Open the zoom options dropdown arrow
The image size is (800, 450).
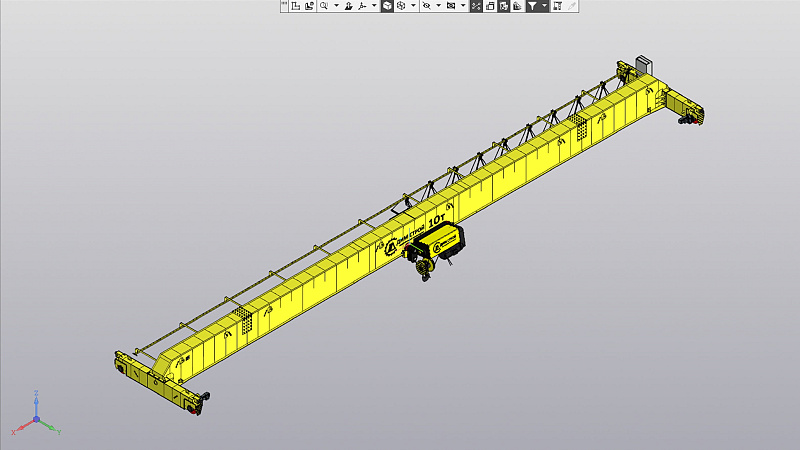coord(336,6)
